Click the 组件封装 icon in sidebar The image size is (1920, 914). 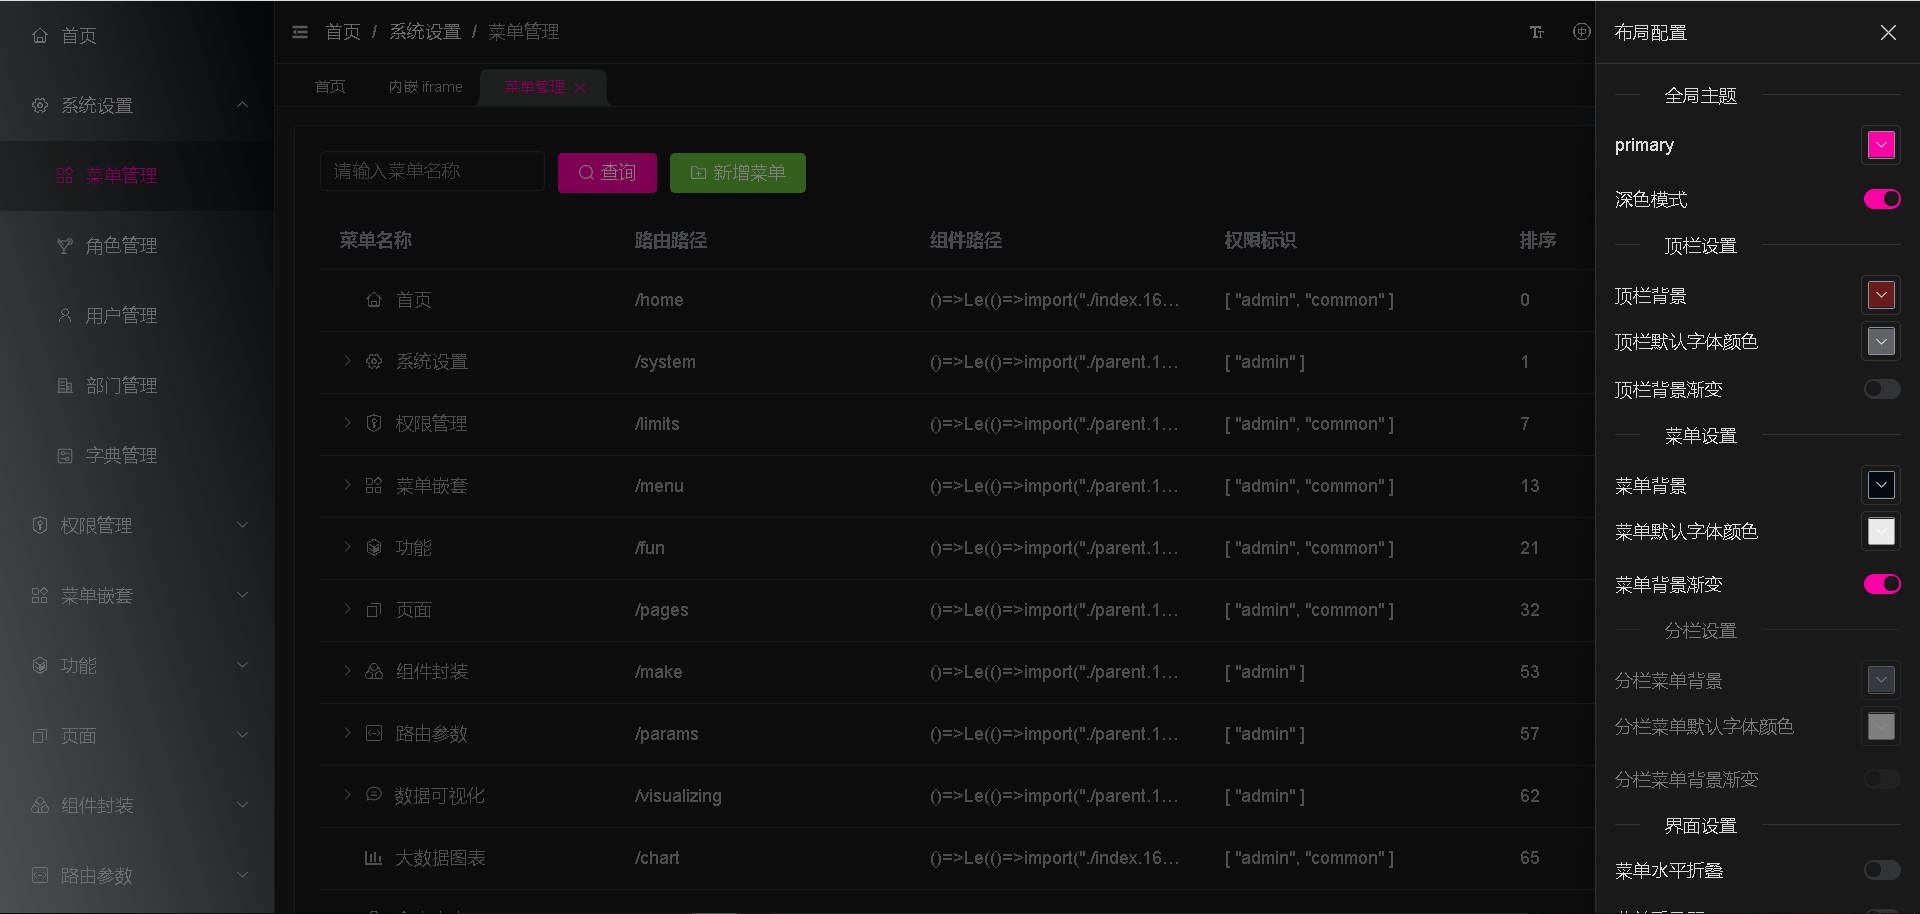[40, 805]
